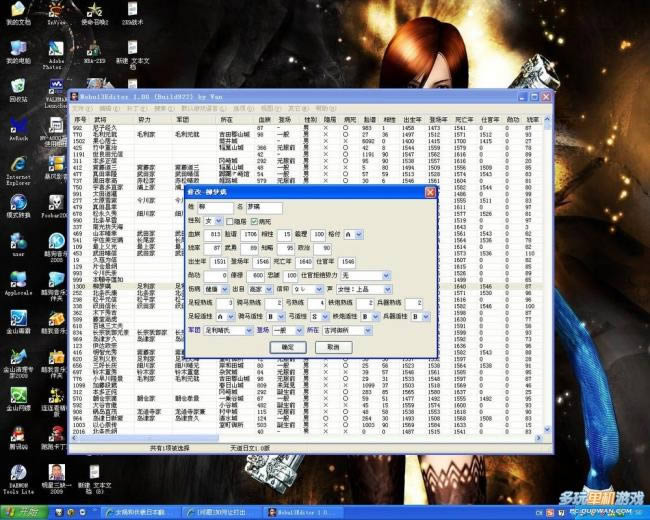650x520 pixels.
Task: Open the 出自 origin dropdown
Action: tap(260, 289)
